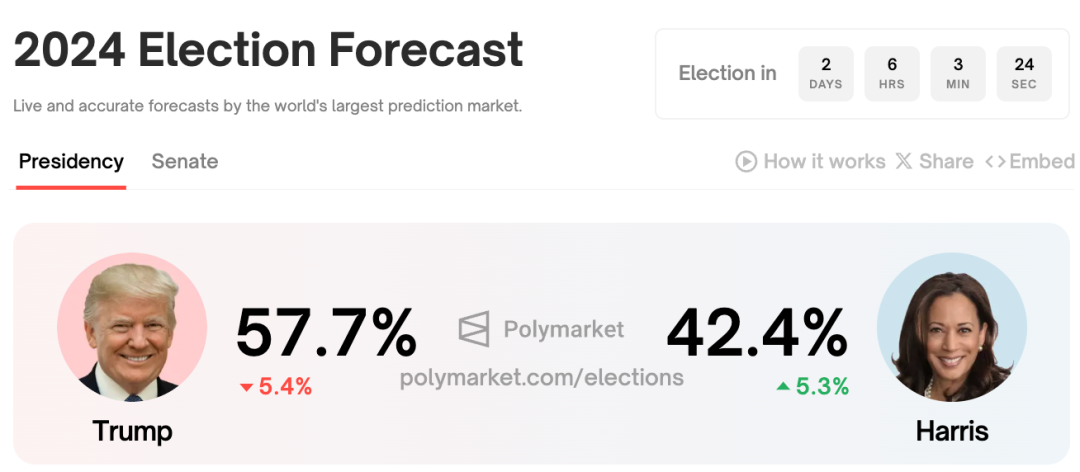Click the 2024 Election Forecast heading
The width and height of the screenshot is (1080, 472).
[269, 50]
